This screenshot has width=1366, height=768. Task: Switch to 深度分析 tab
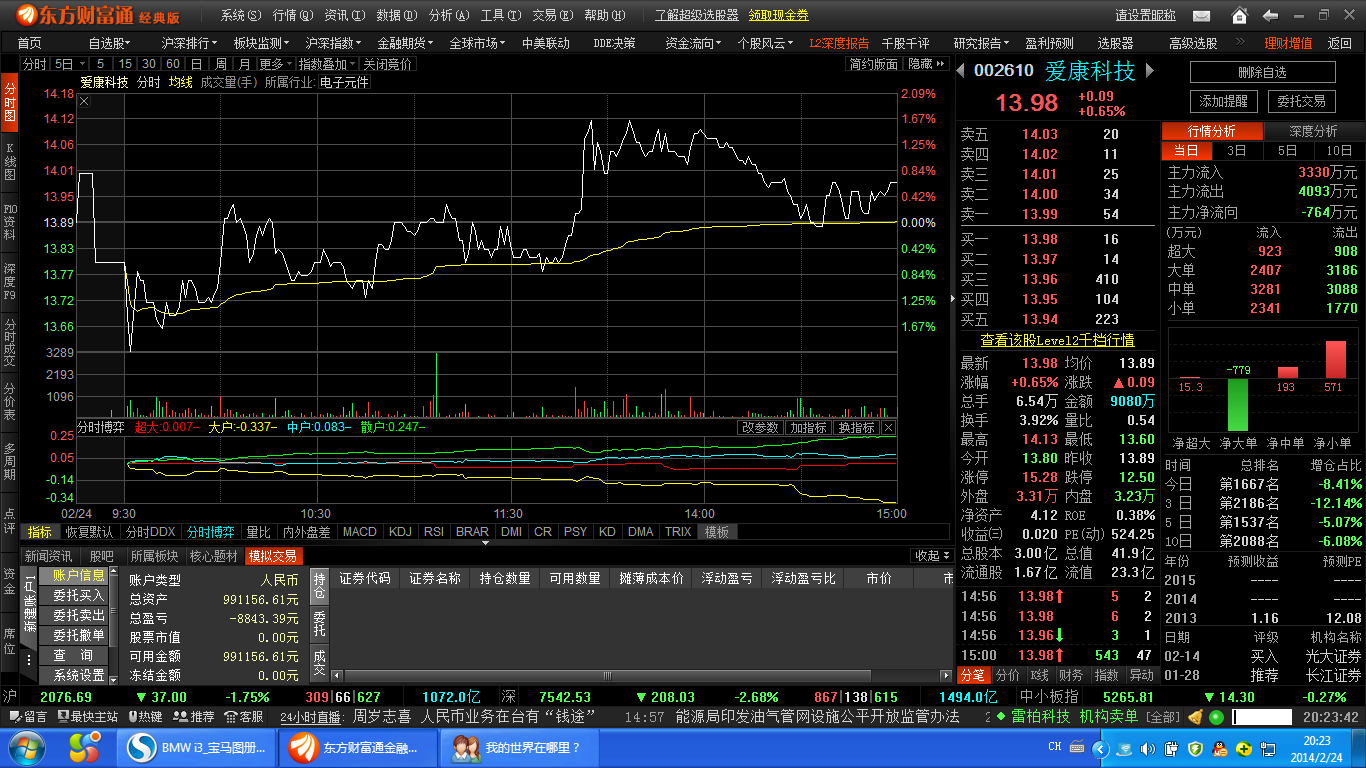click(1313, 131)
